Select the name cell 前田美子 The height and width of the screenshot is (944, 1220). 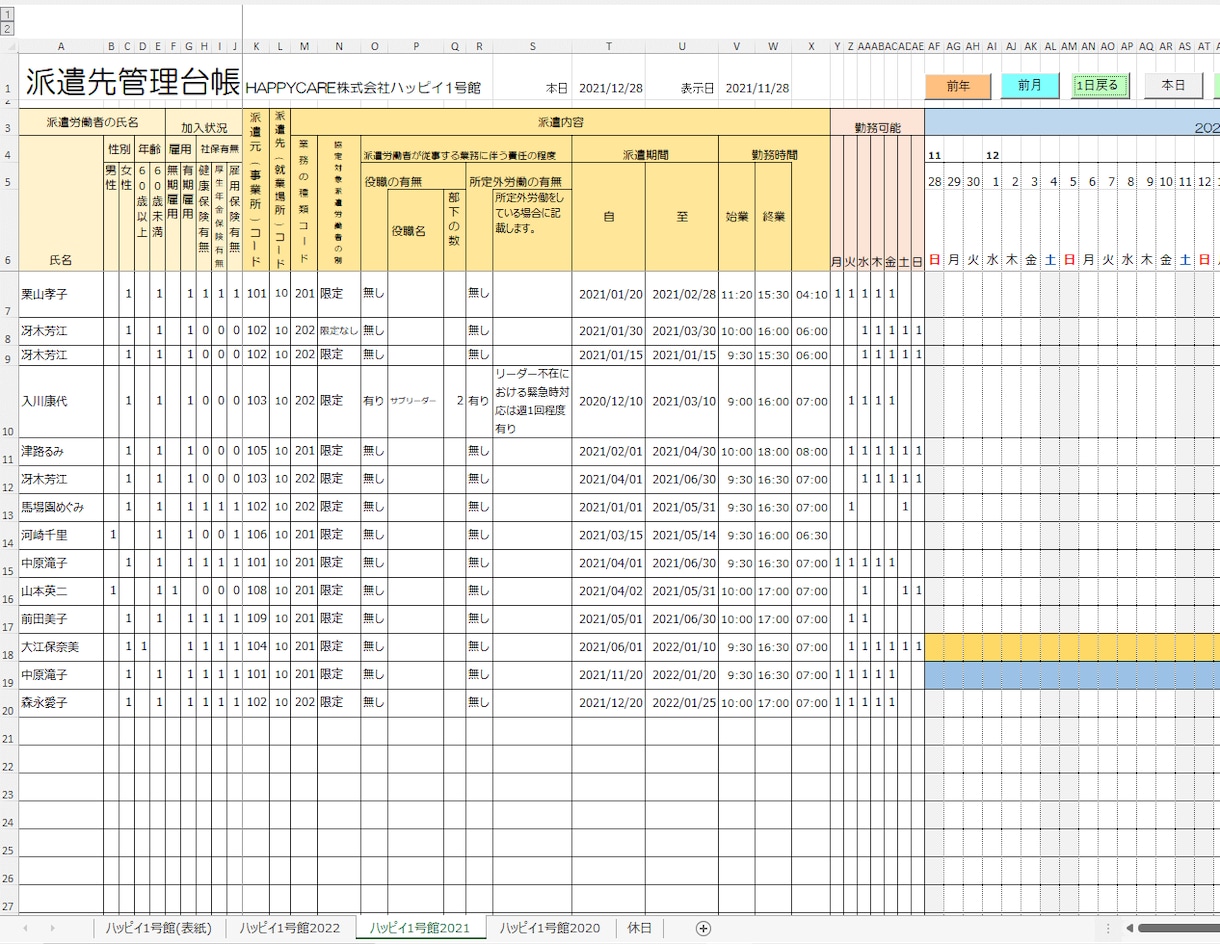(x=61, y=619)
